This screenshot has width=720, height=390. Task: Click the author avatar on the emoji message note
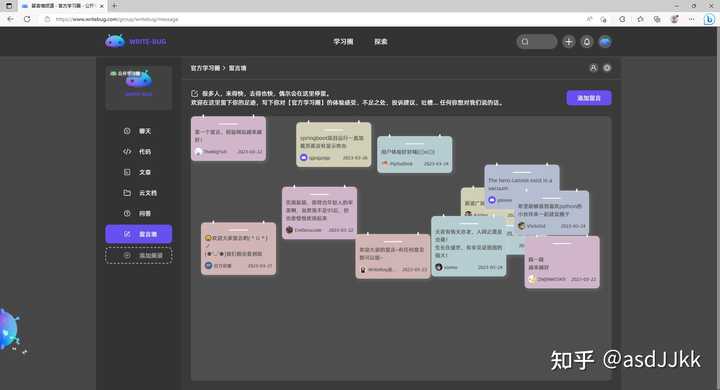[208, 266]
